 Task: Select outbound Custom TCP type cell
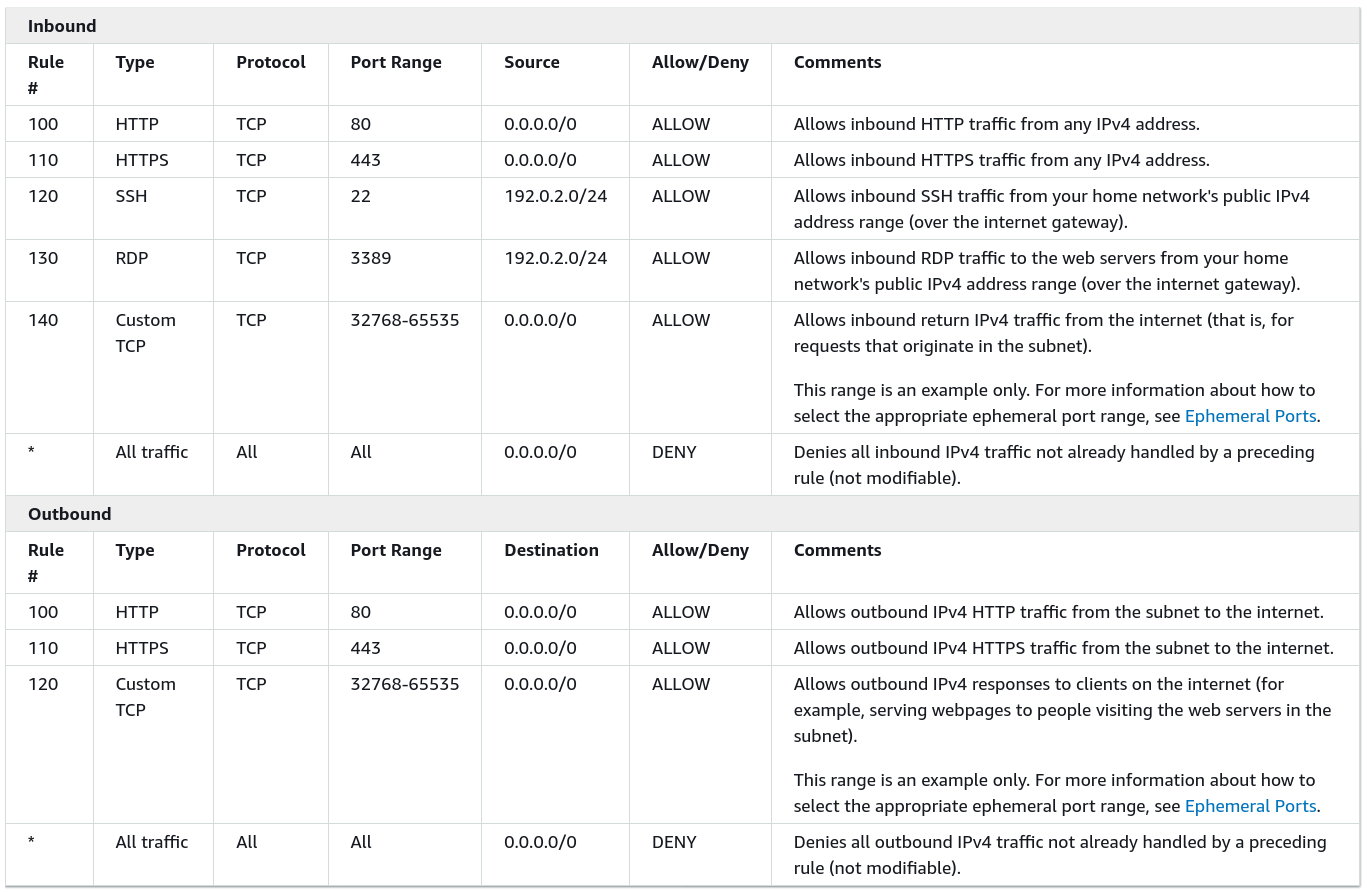145,696
